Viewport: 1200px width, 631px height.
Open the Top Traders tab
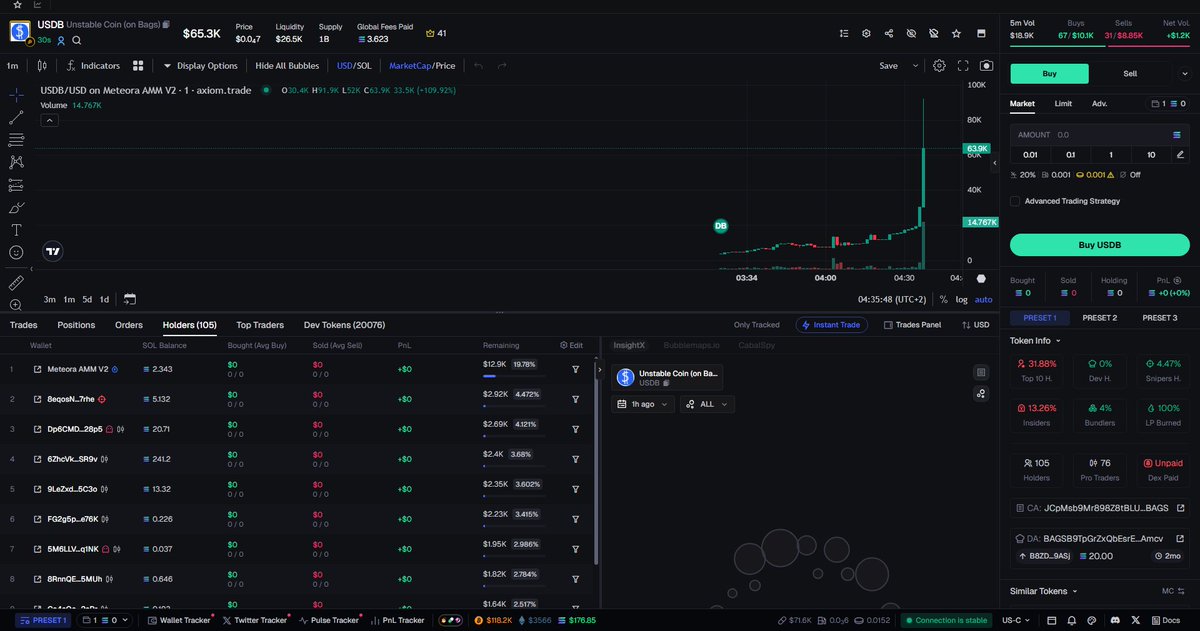pos(260,325)
